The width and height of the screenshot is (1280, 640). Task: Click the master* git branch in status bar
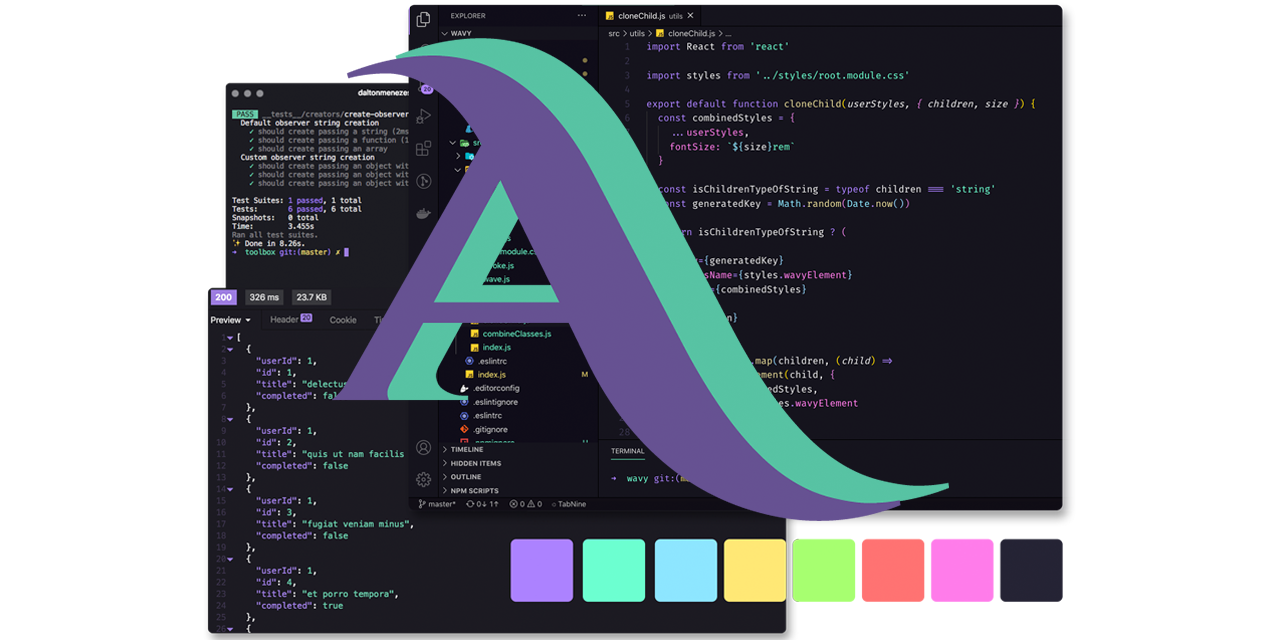click(437, 504)
